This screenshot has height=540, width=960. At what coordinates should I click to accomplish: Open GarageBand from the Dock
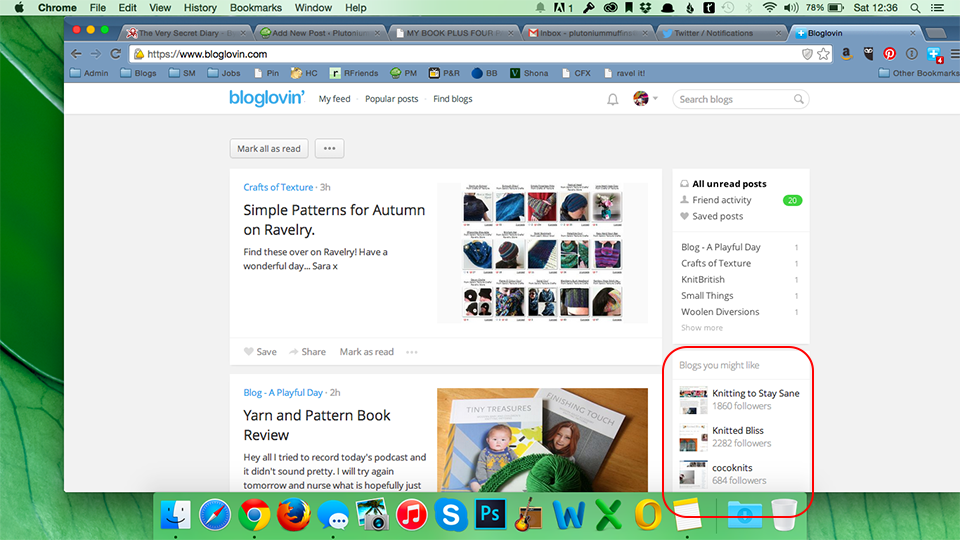click(529, 514)
